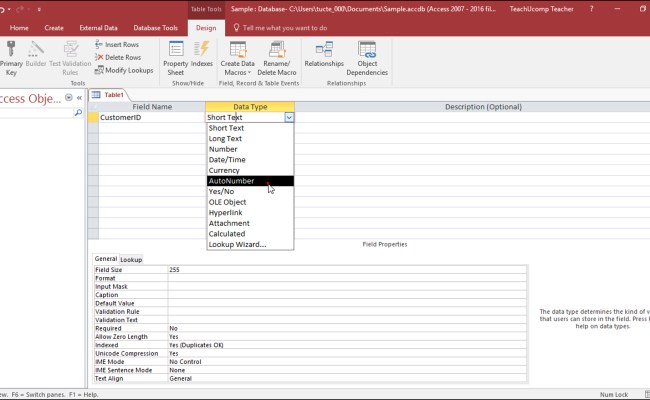Click the Allow Zero Length value Yes

click(x=347, y=337)
